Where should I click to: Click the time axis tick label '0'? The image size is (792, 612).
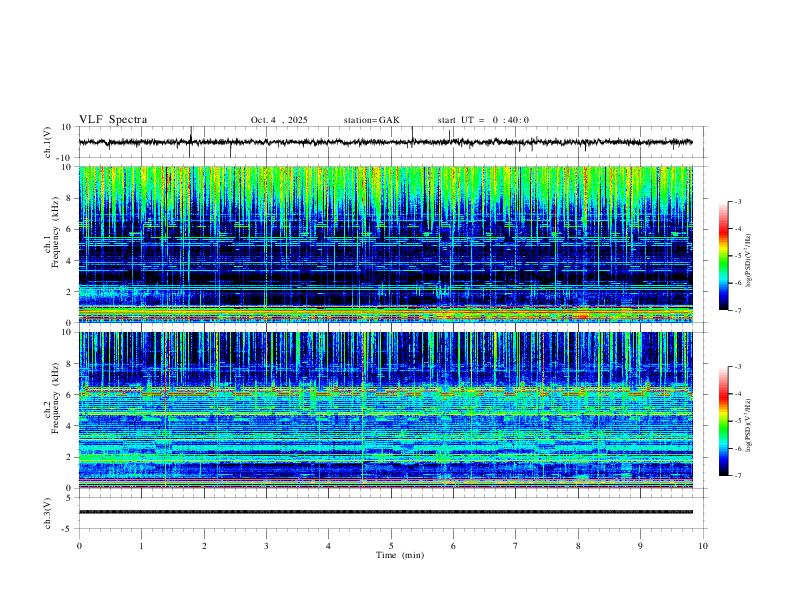(79, 546)
